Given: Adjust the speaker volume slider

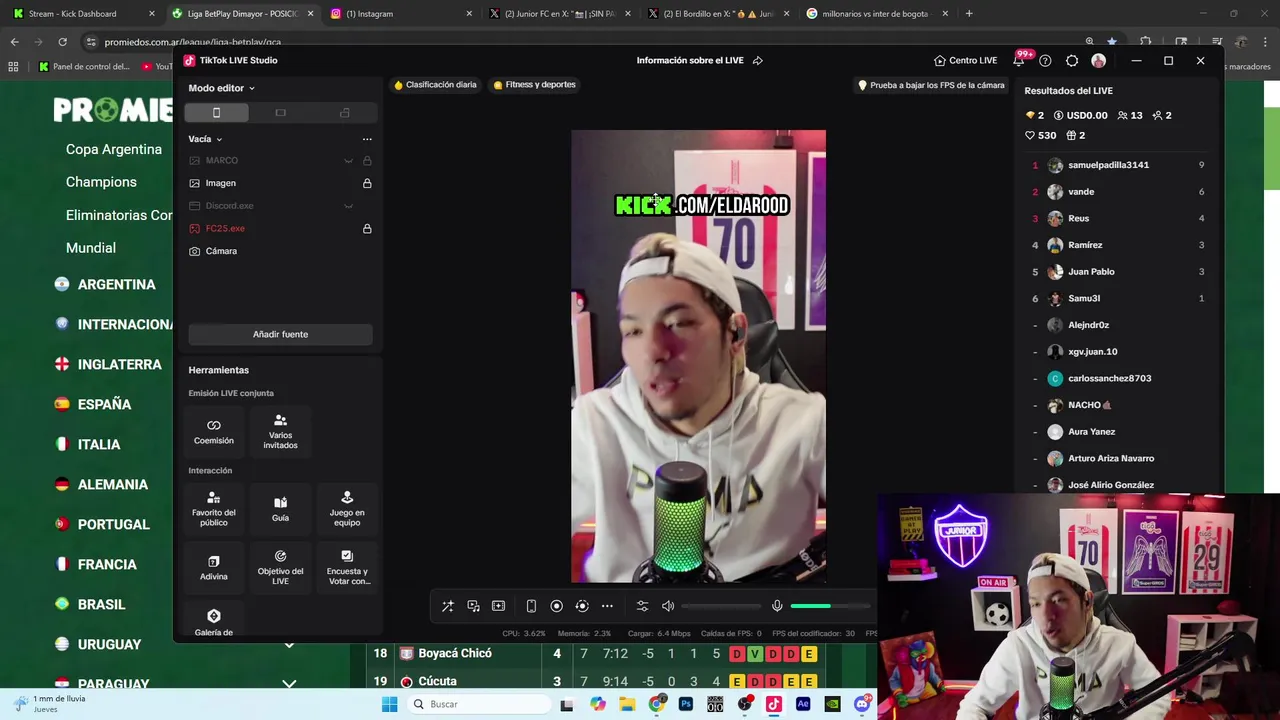Looking at the screenshot, I should (721, 606).
